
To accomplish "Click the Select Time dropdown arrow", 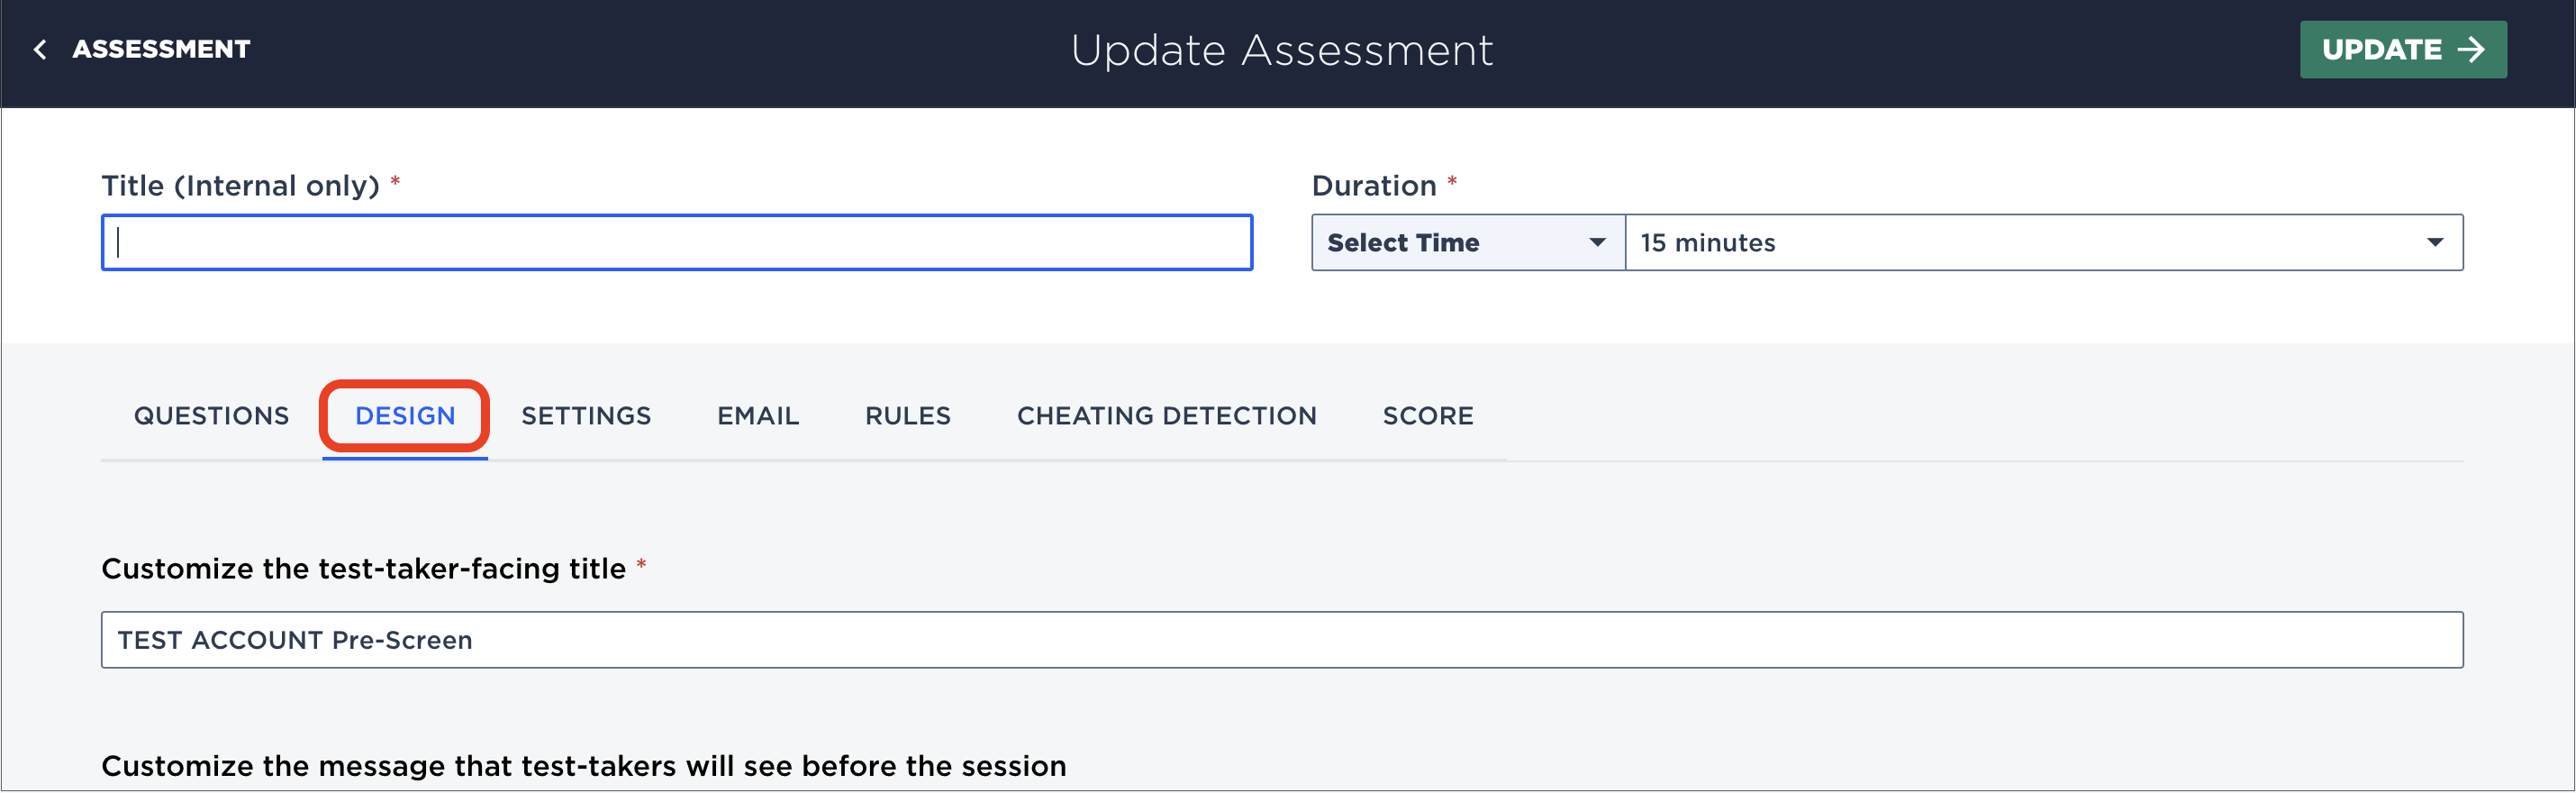I will coord(1597,242).
